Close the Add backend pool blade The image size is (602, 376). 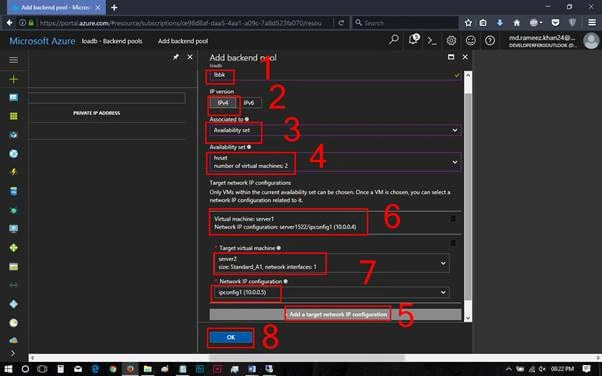click(465, 57)
